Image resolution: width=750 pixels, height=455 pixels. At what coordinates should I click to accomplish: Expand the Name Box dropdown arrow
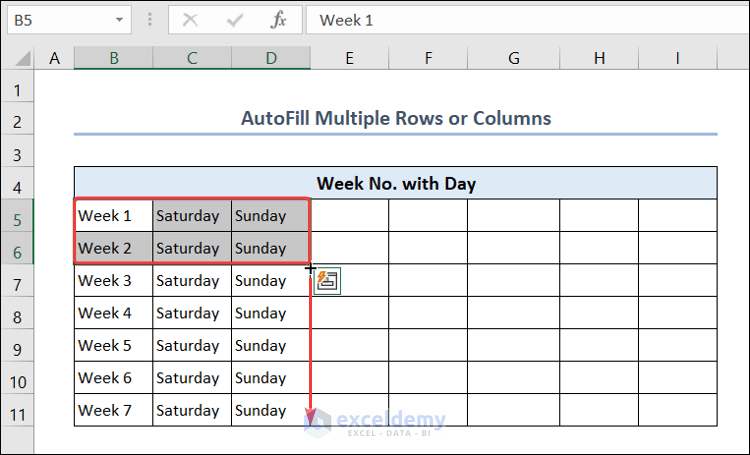click(119, 19)
